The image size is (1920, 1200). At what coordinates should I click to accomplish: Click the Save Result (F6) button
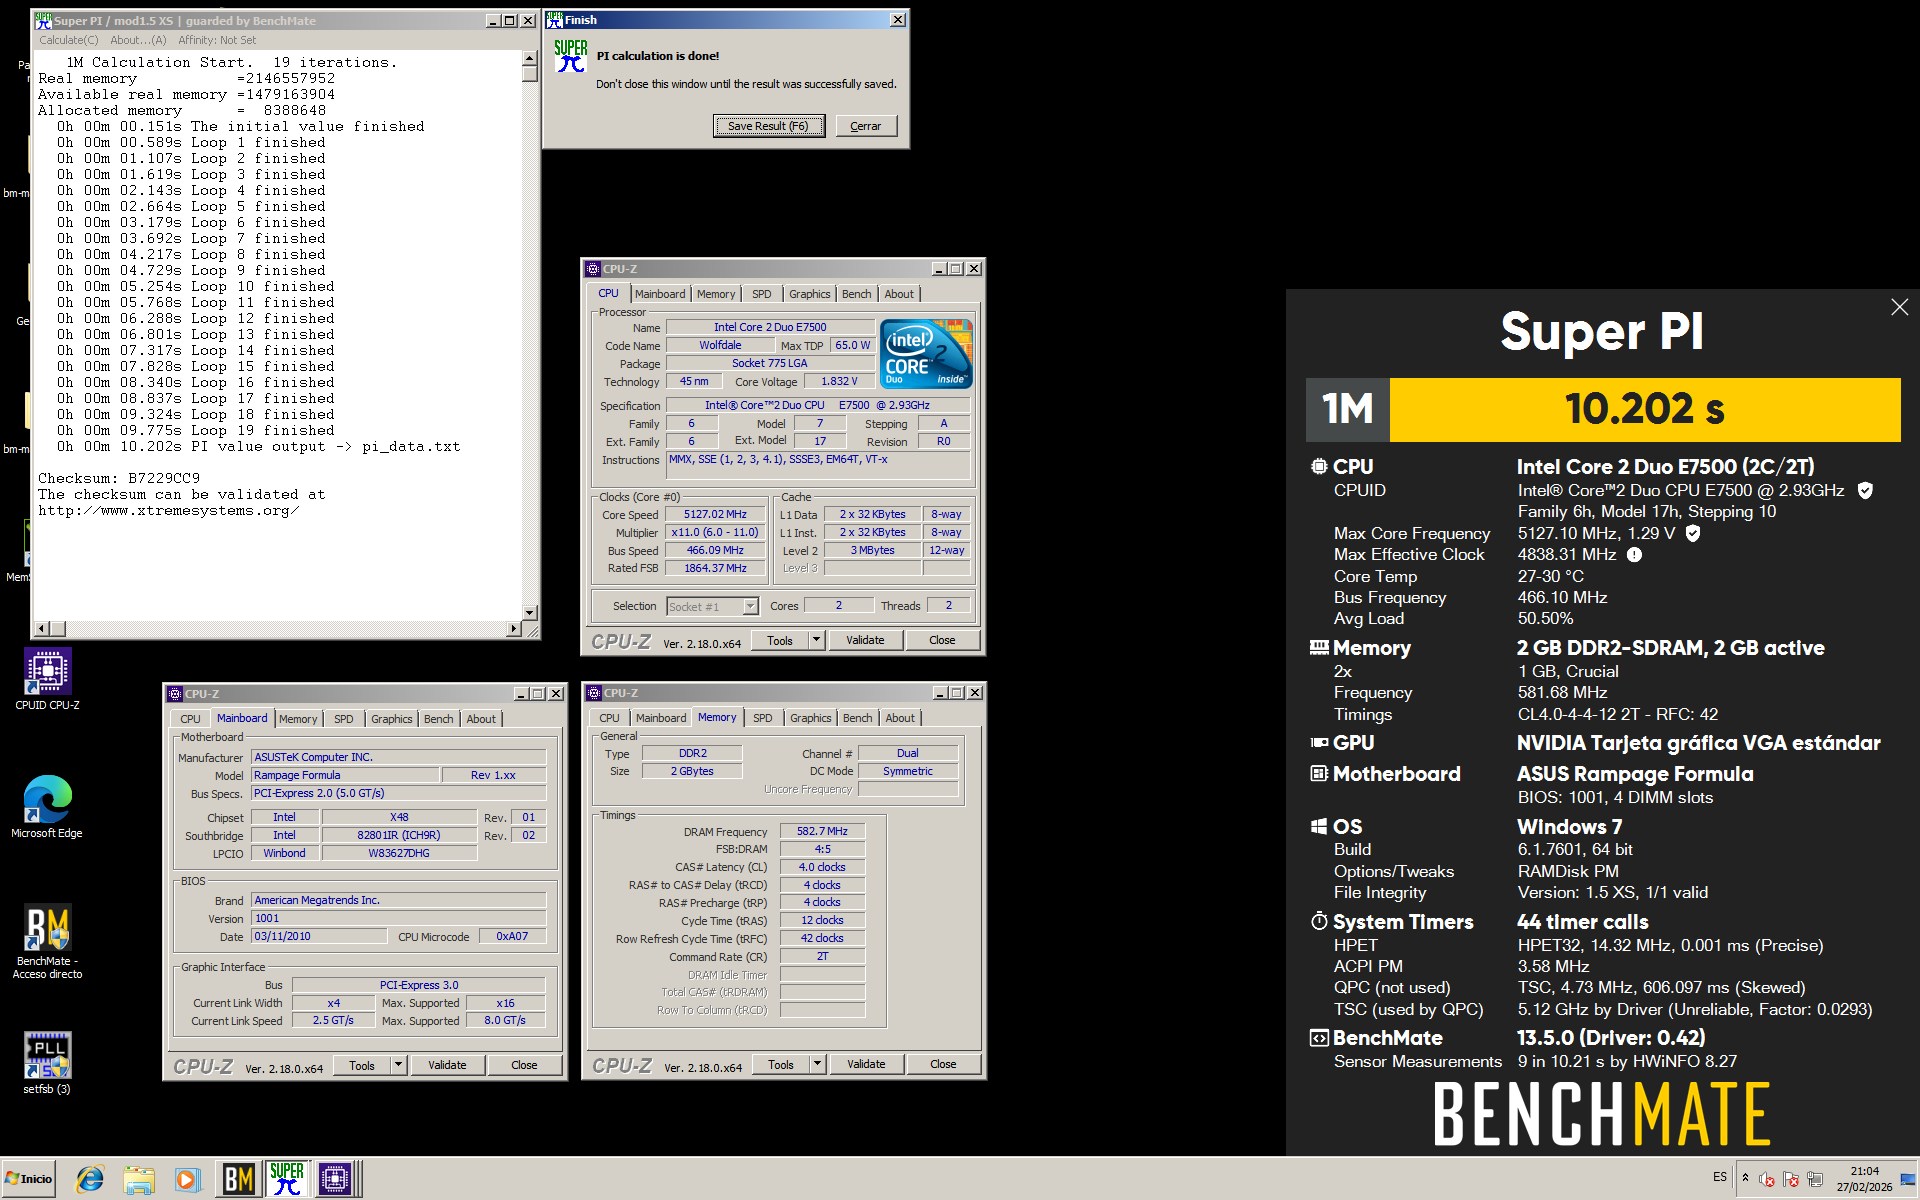click(x=768, y=126)
